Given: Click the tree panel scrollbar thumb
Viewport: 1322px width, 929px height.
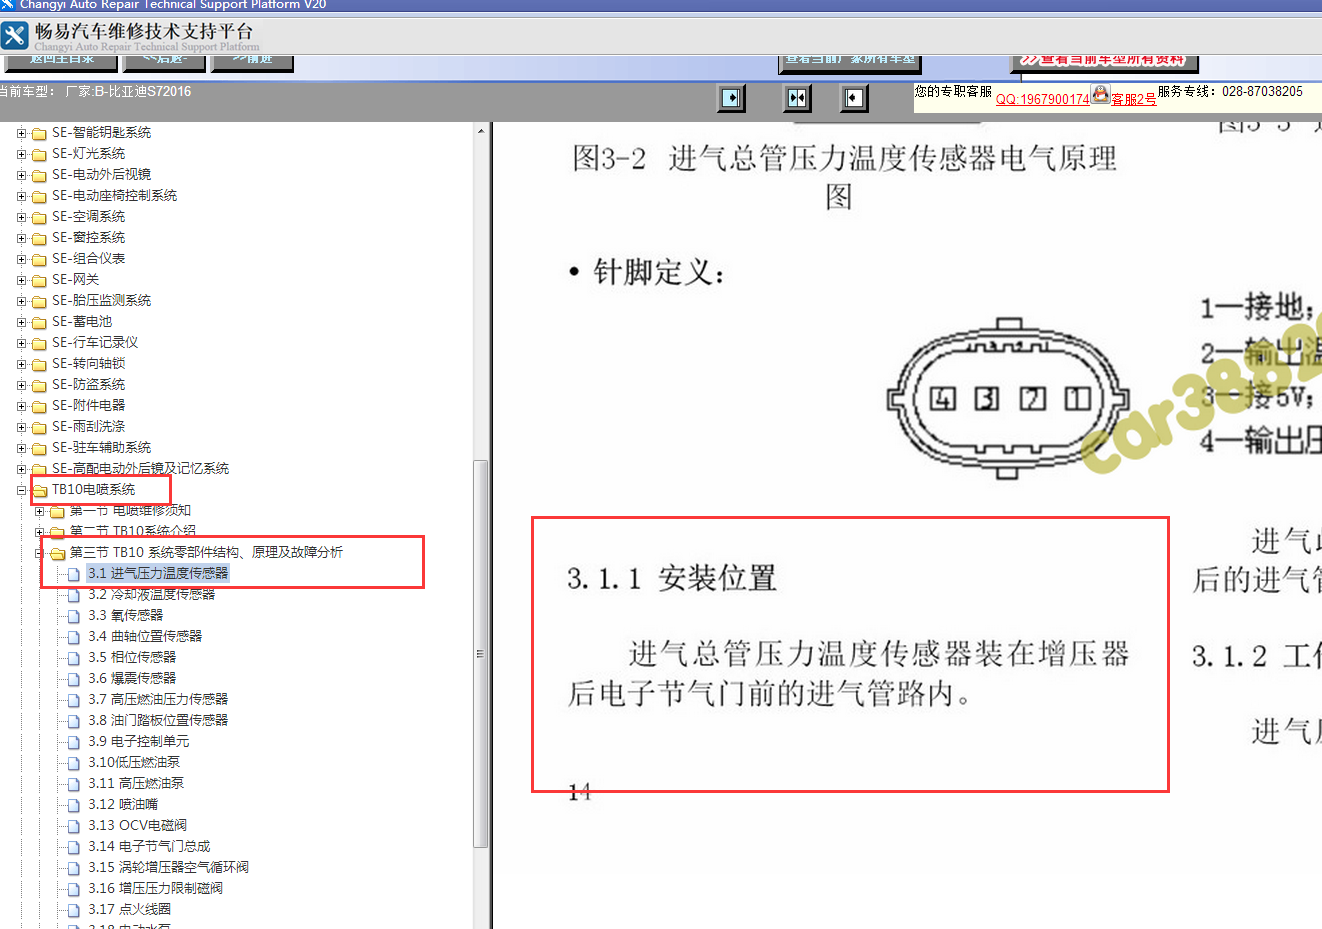Looking at the screenshot, I should pyautogui.click(x=481, y=653).
